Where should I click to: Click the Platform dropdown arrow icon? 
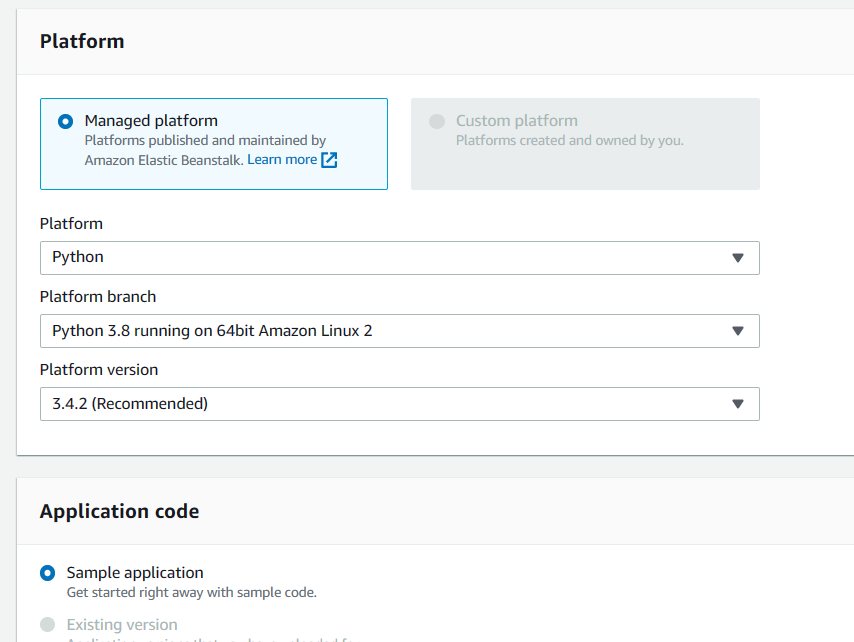738,258
